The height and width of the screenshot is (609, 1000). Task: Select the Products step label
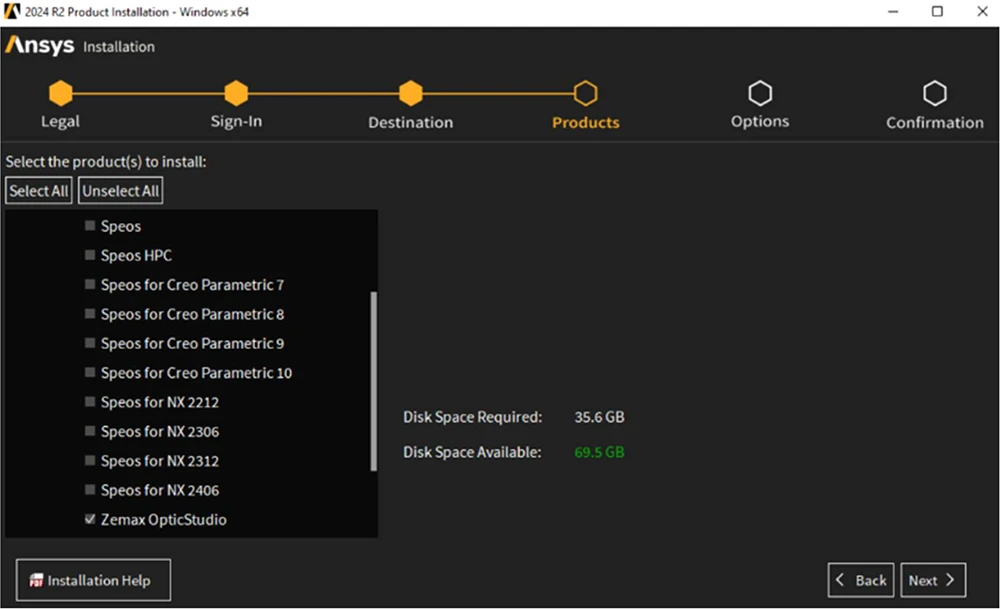click(585, 122)
